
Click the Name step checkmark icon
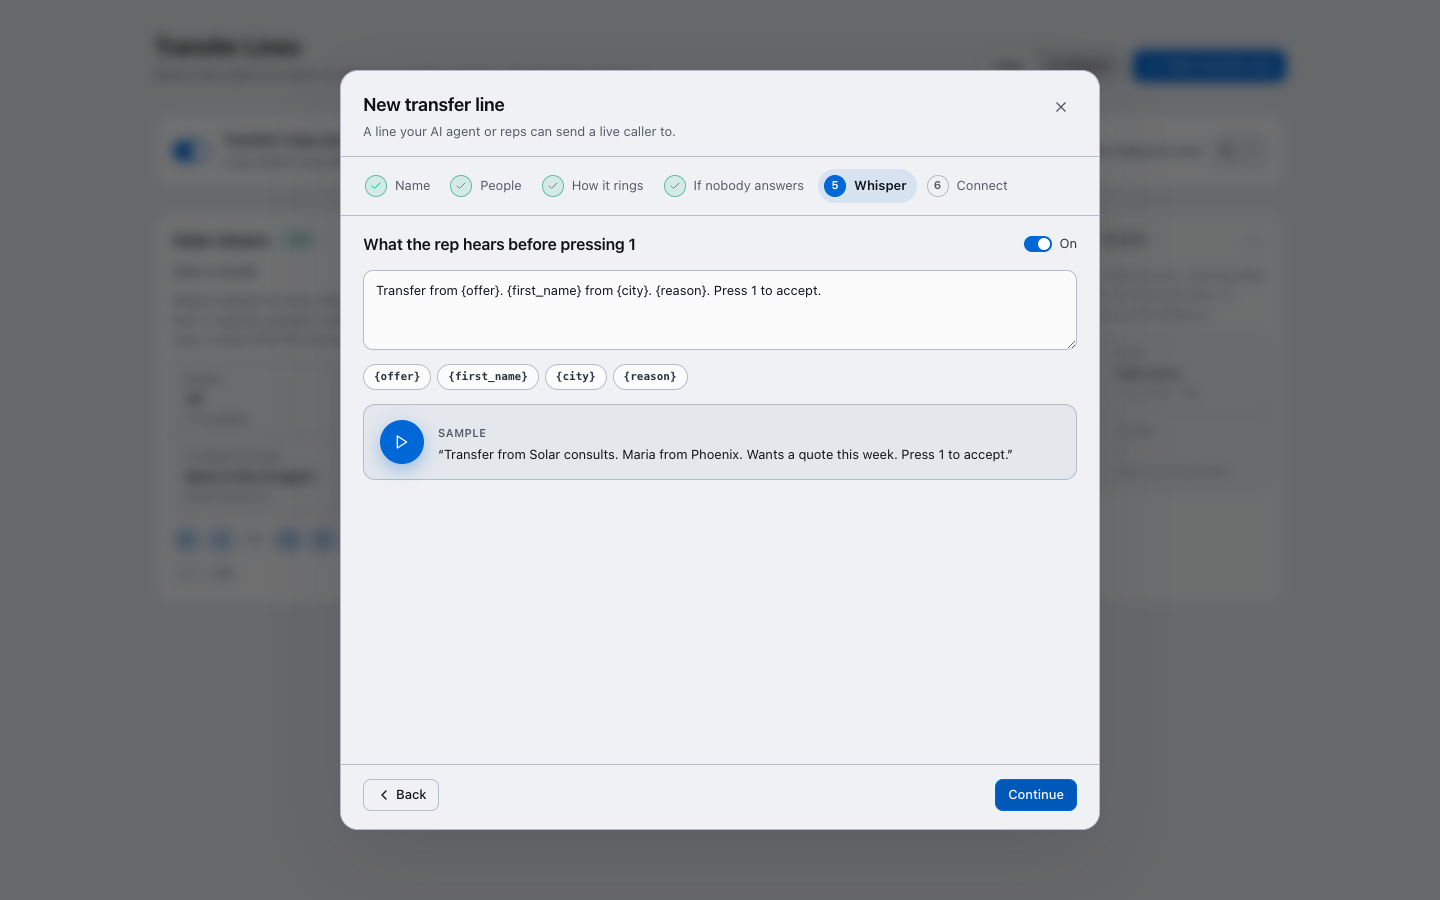(376, 186)
